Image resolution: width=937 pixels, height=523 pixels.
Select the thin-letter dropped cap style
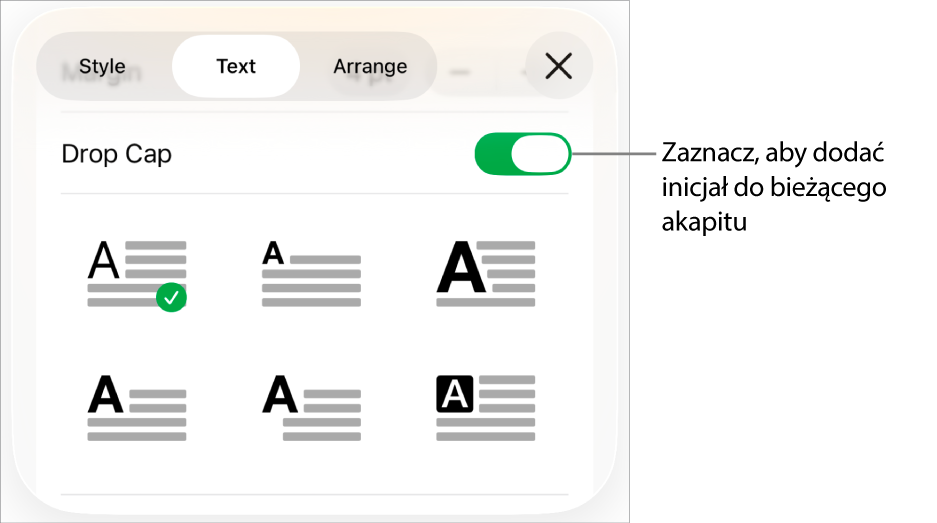pos(137,273)
